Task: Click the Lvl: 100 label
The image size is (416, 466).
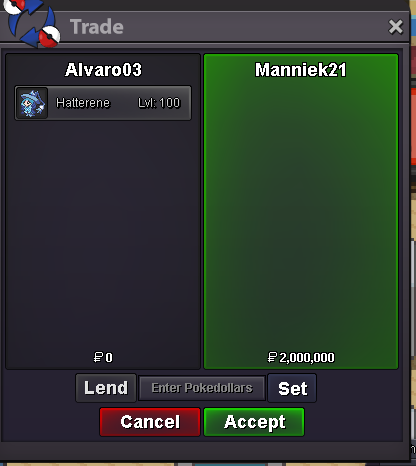Action: tap(159, 103)
